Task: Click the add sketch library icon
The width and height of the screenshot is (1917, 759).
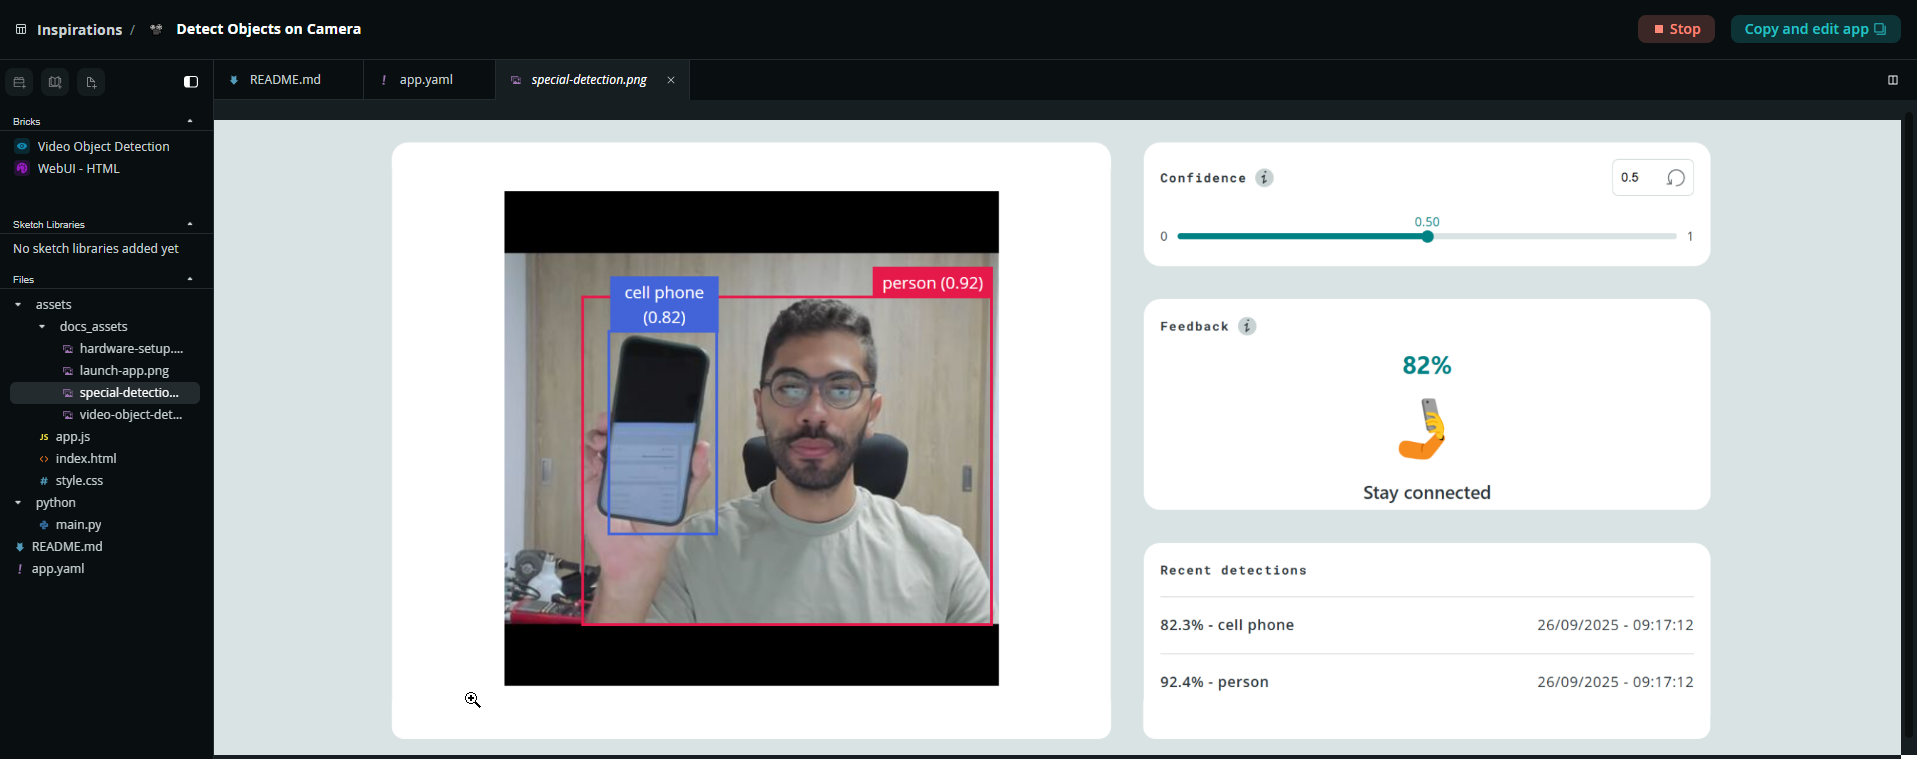Action: pos(55,82)
